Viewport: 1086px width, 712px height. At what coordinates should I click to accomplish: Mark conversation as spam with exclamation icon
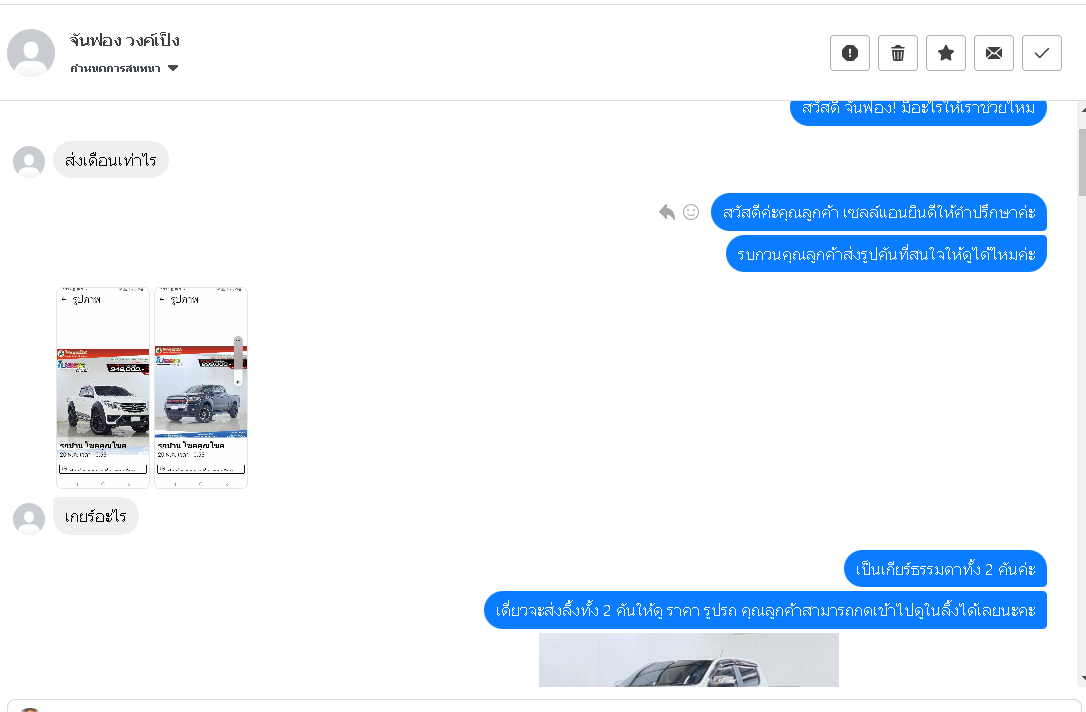(850, 53)
